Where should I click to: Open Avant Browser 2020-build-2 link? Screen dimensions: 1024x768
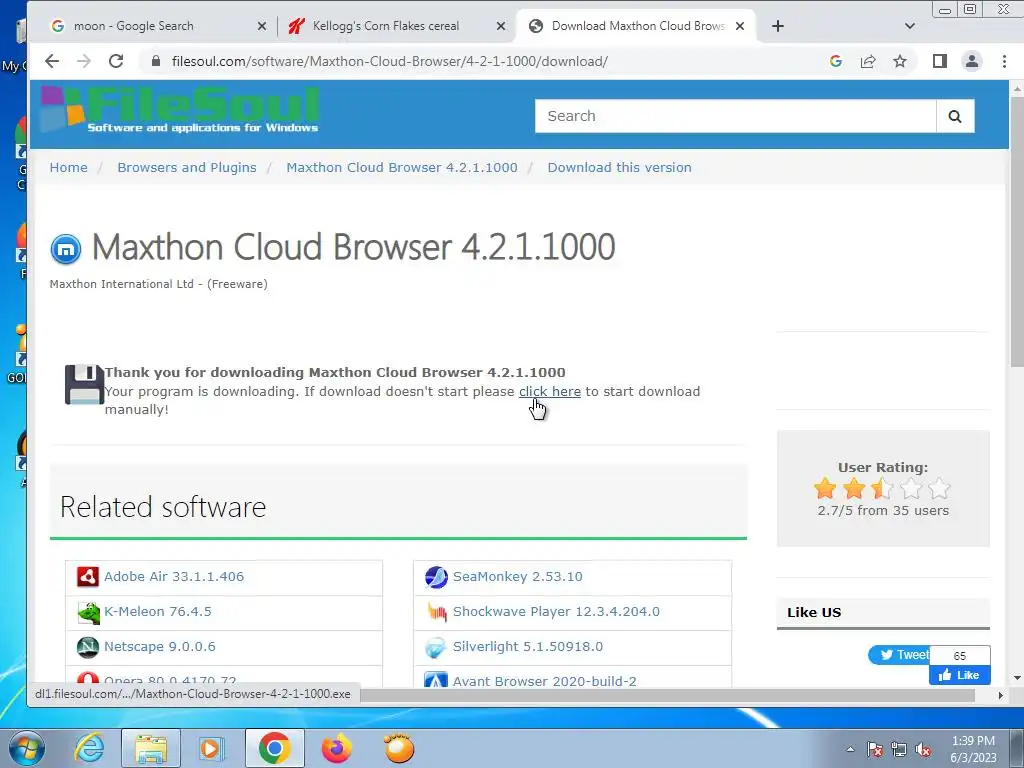pos(545,681)
